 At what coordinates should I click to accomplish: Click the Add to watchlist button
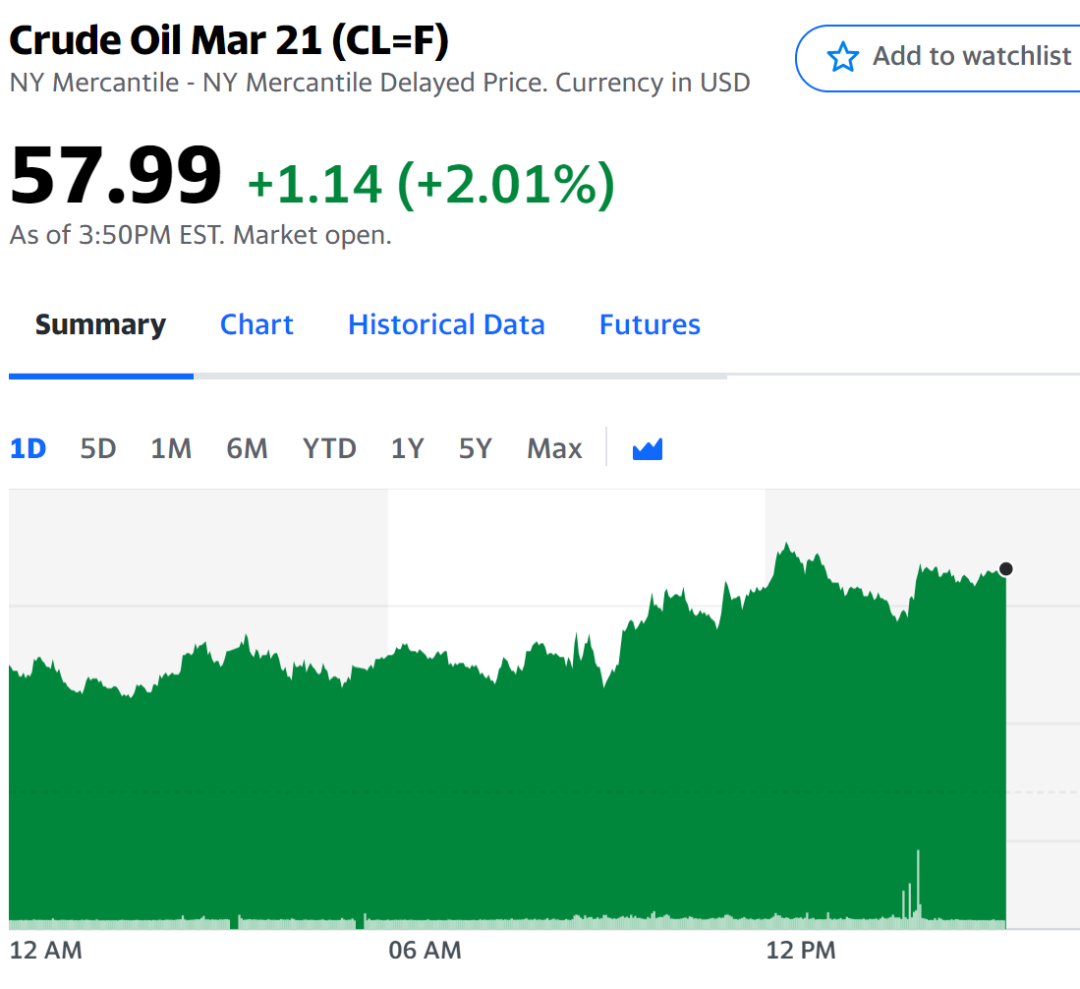pos(950,57)
